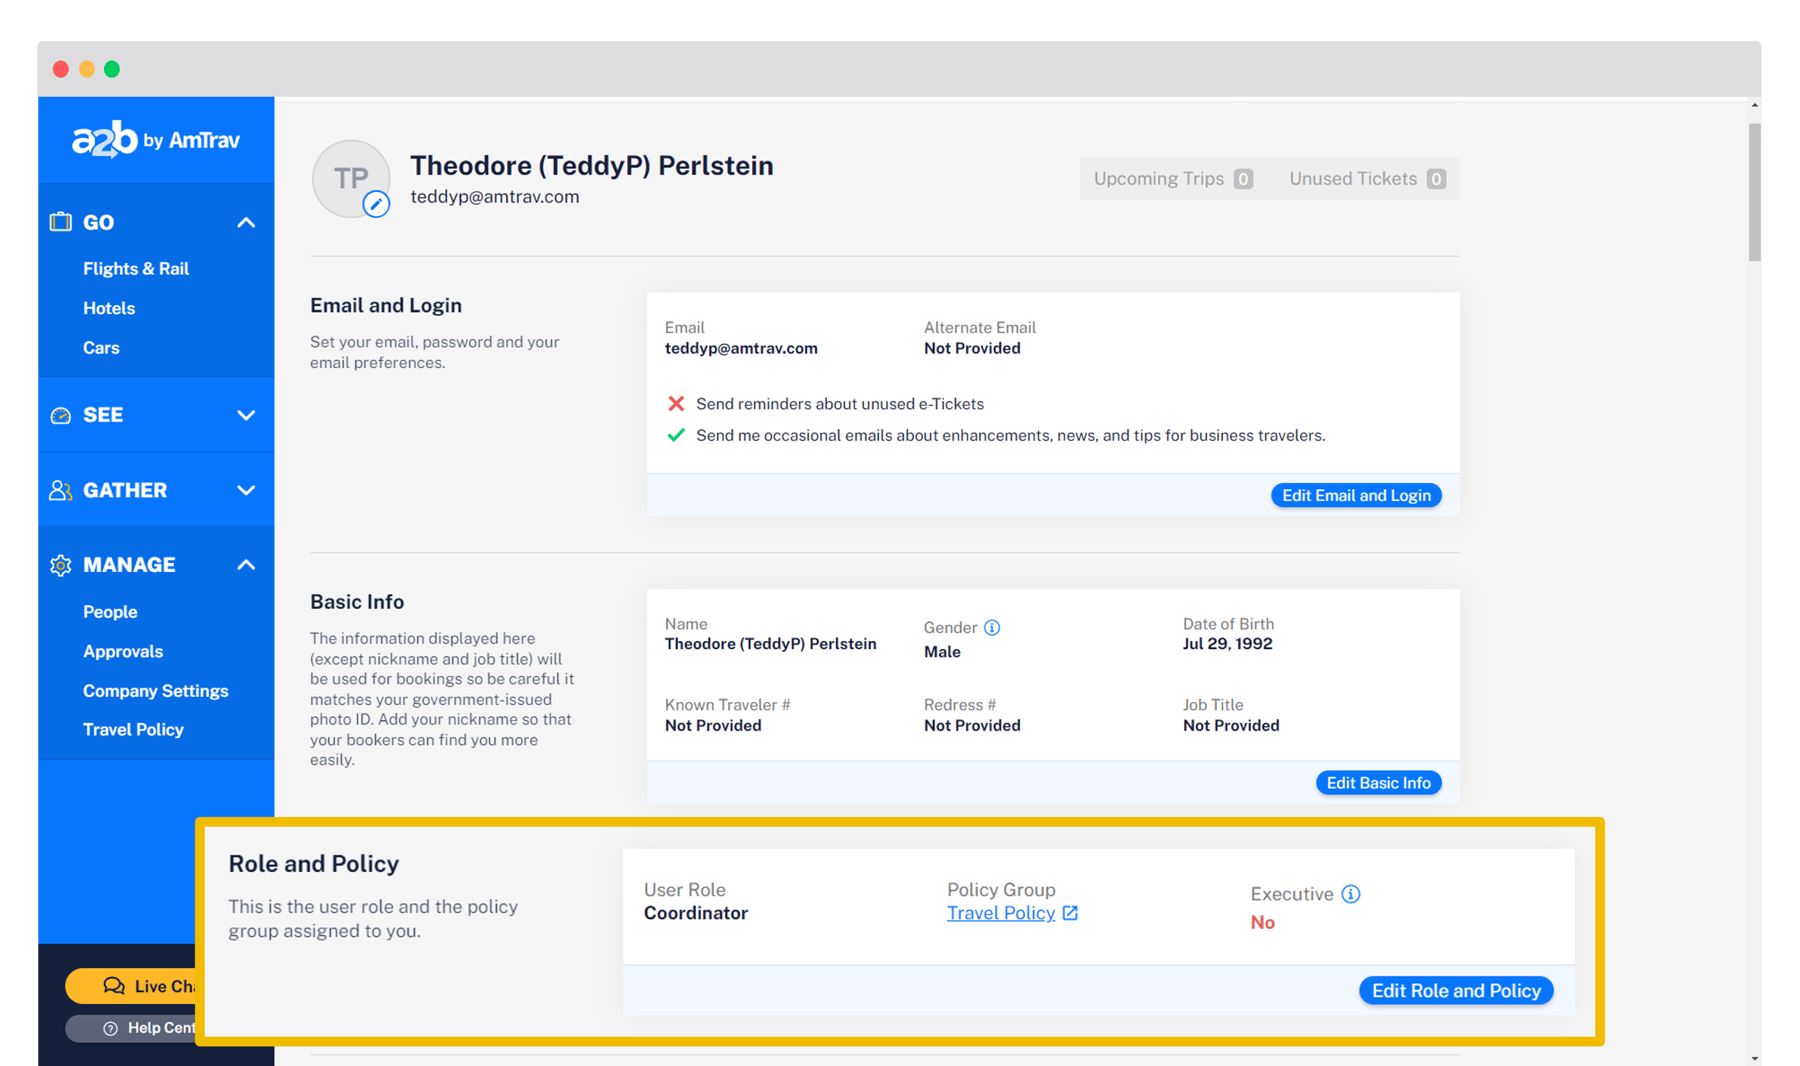Switch to the Upcoming Trips tab

click(x=1170, y=178)
